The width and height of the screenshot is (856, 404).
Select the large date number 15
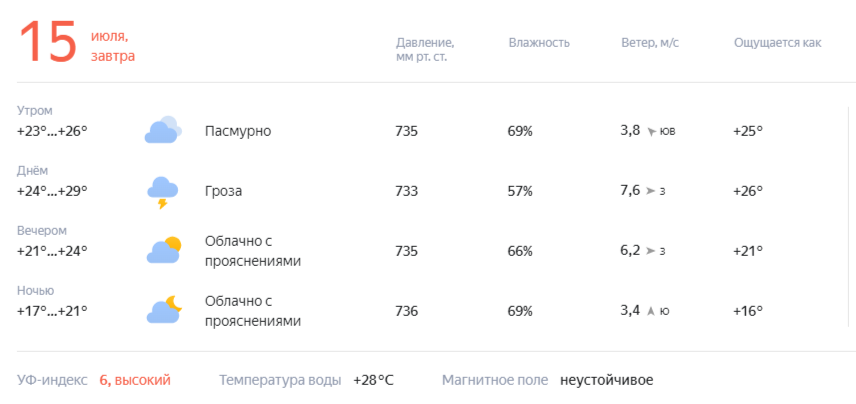47,42
